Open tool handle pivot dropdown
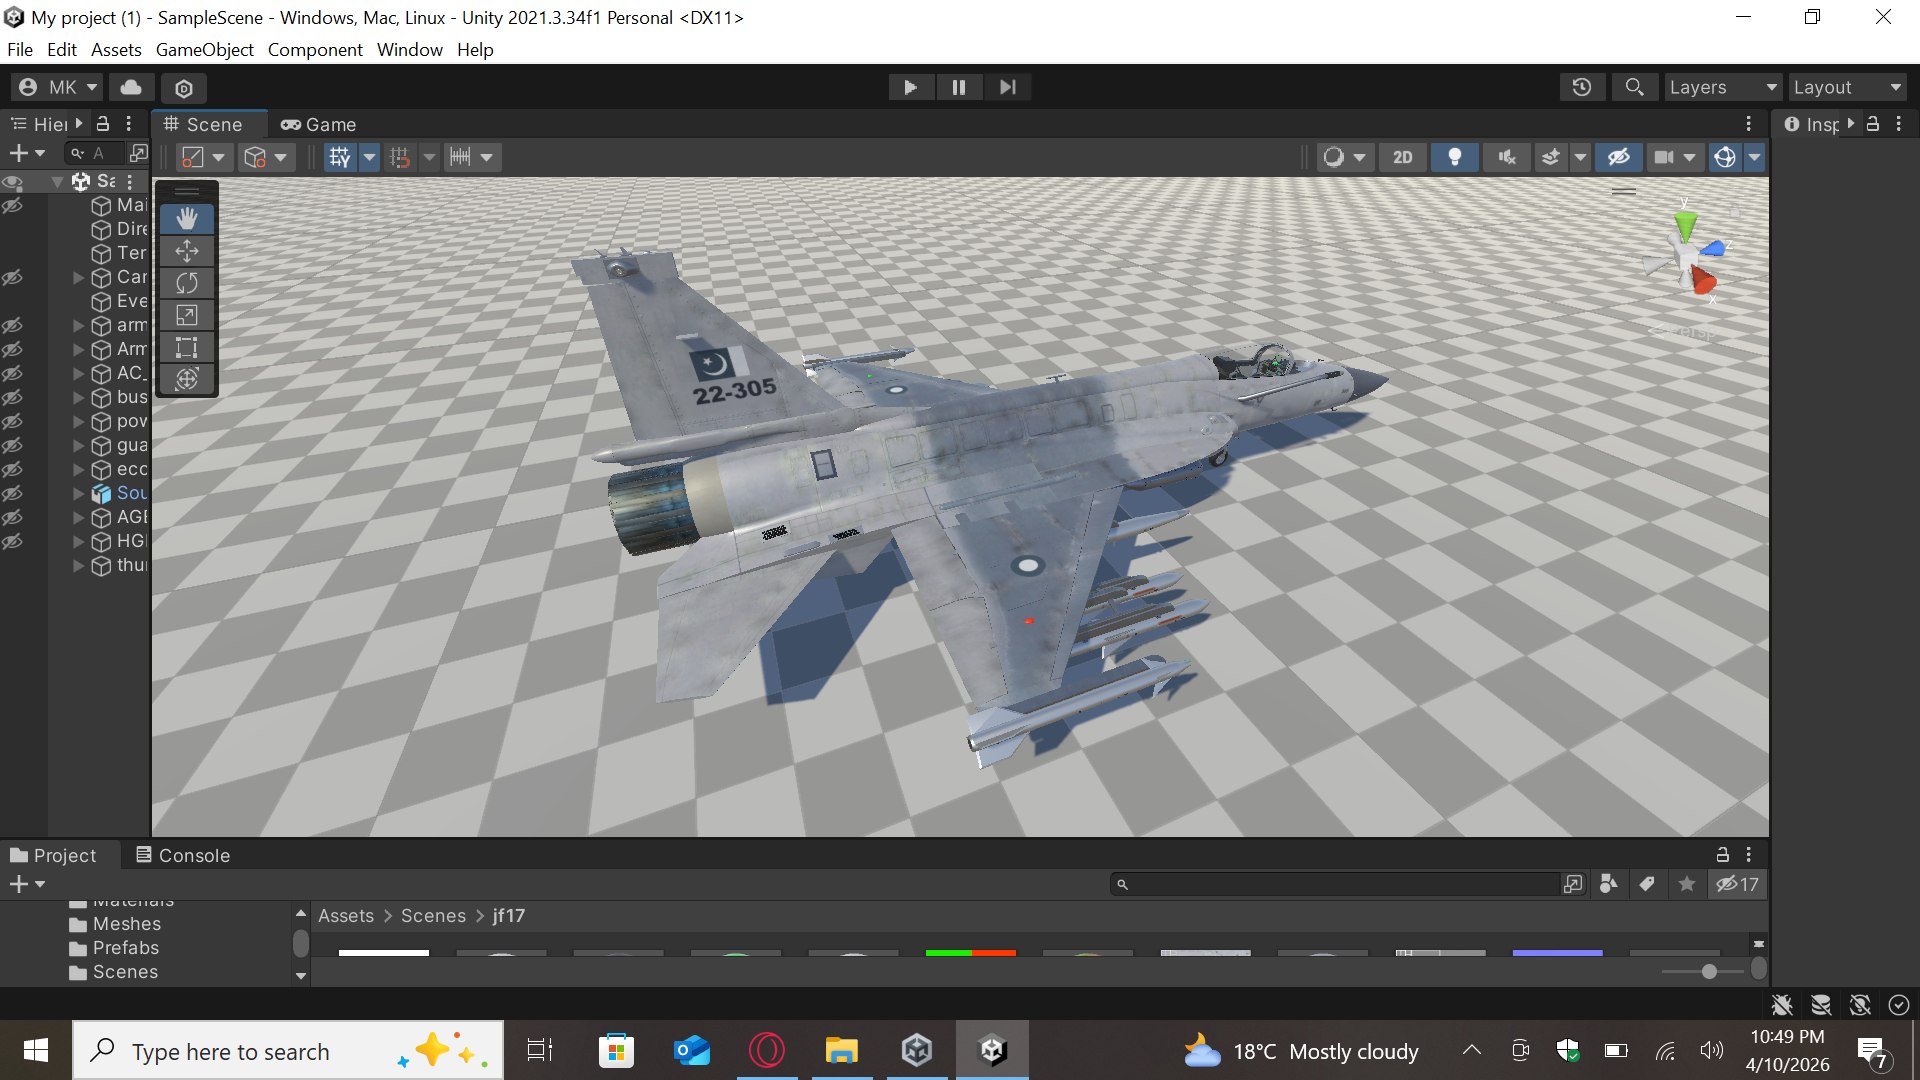Screen dimensions: 1920x1080 click(203, 157)
